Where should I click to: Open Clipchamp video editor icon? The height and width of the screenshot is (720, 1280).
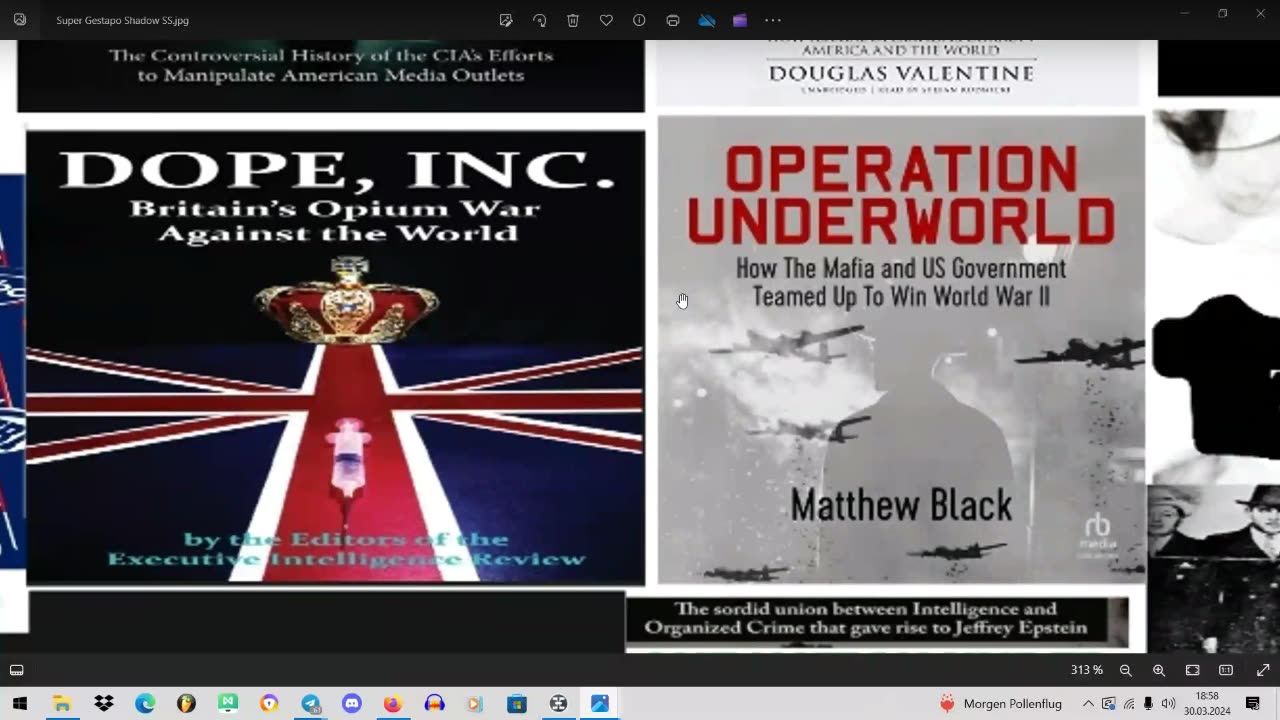pos(740,20)
